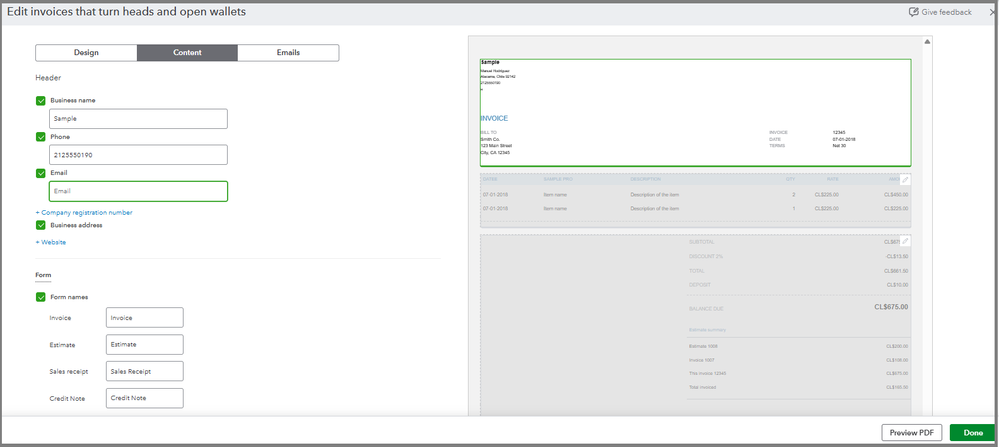
Task: Click the Net 30 terms value
Action: click(x=839, y=146)
